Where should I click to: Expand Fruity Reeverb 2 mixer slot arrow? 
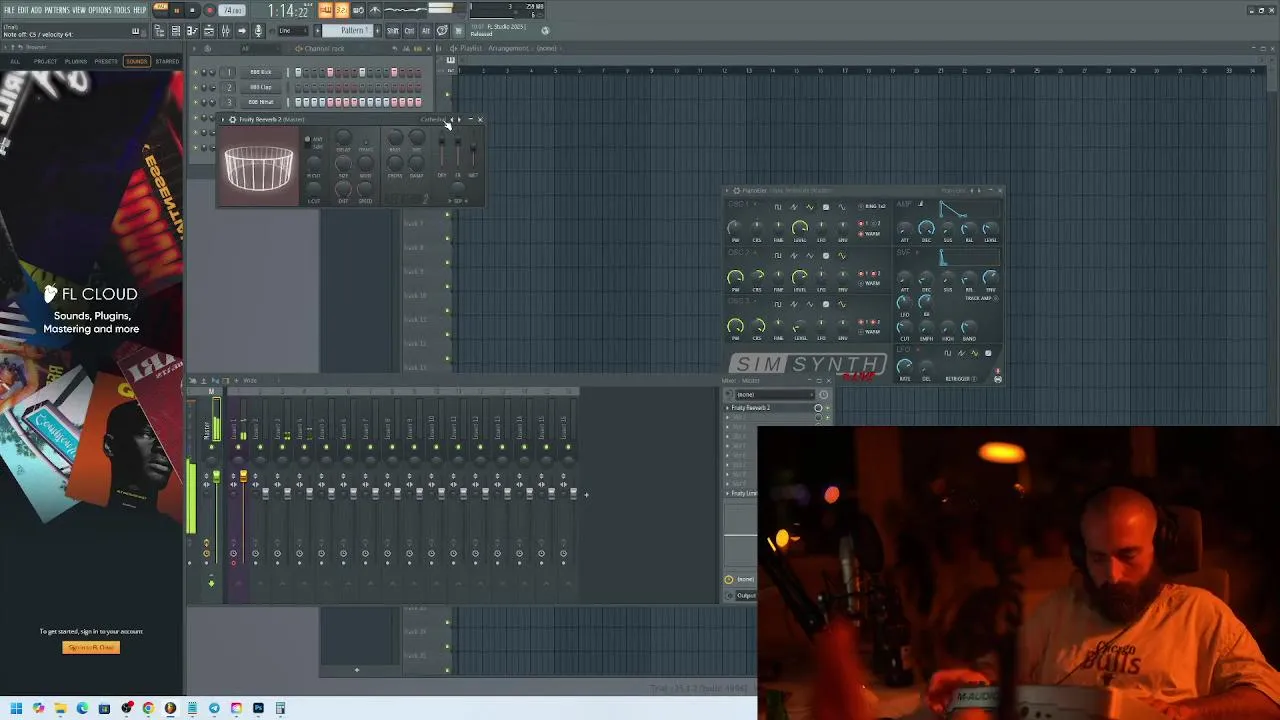coord(727,408)
